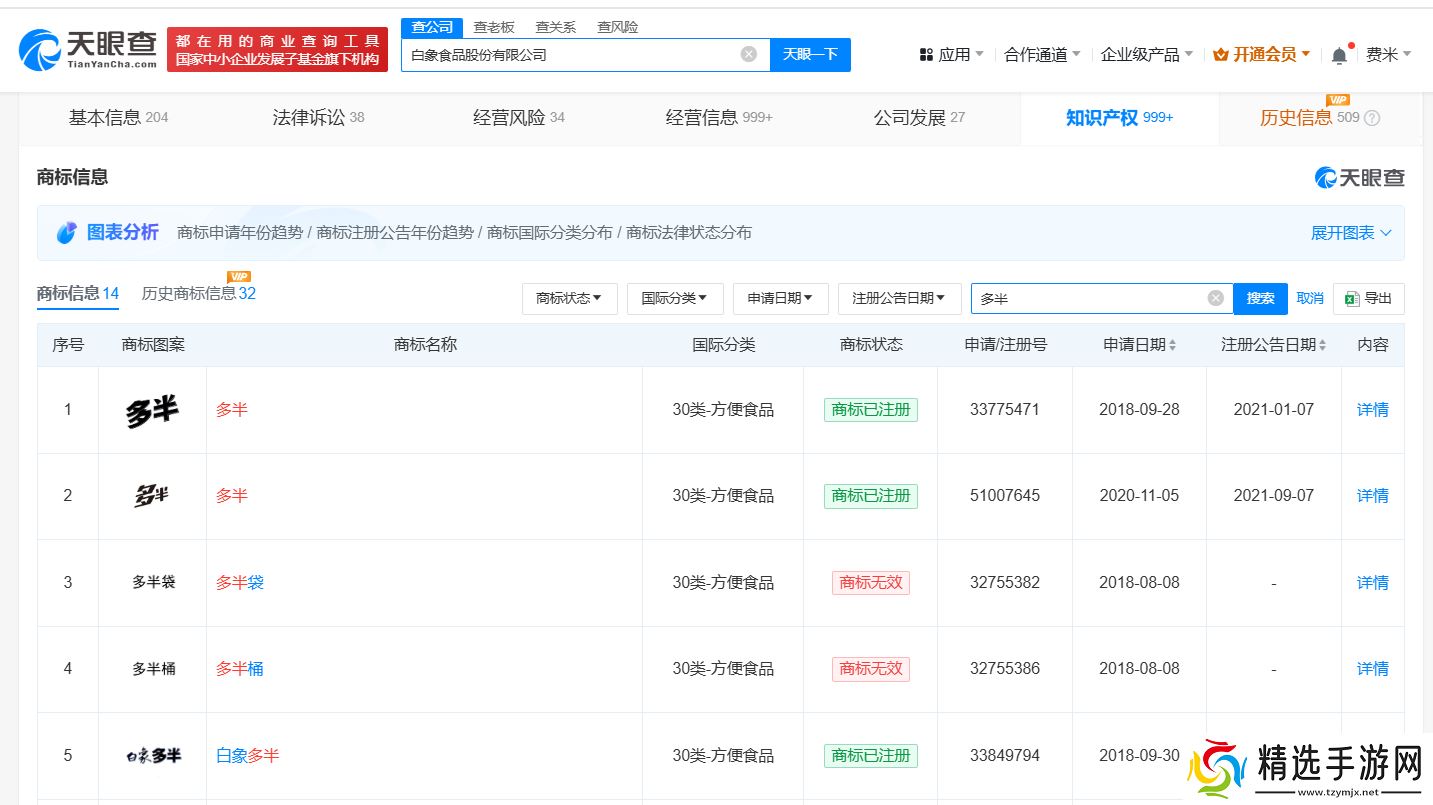Open the notification bell icon
This screenshot has width=1433, height=805.
(x=1339, y=55)
